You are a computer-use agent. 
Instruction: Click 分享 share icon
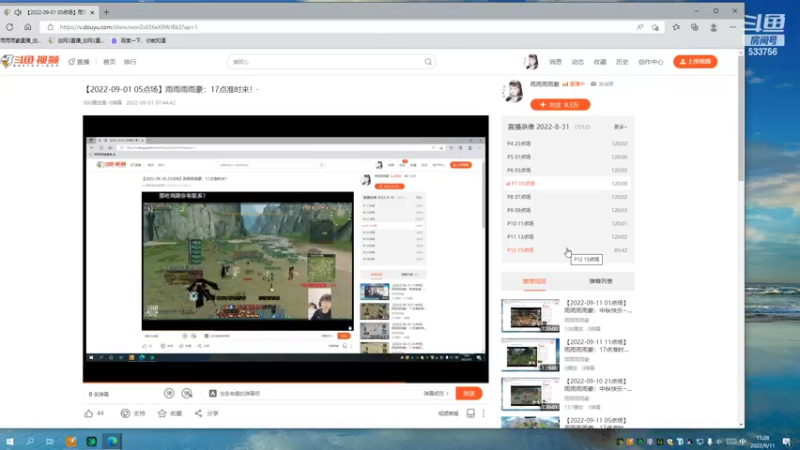[198, 413]
